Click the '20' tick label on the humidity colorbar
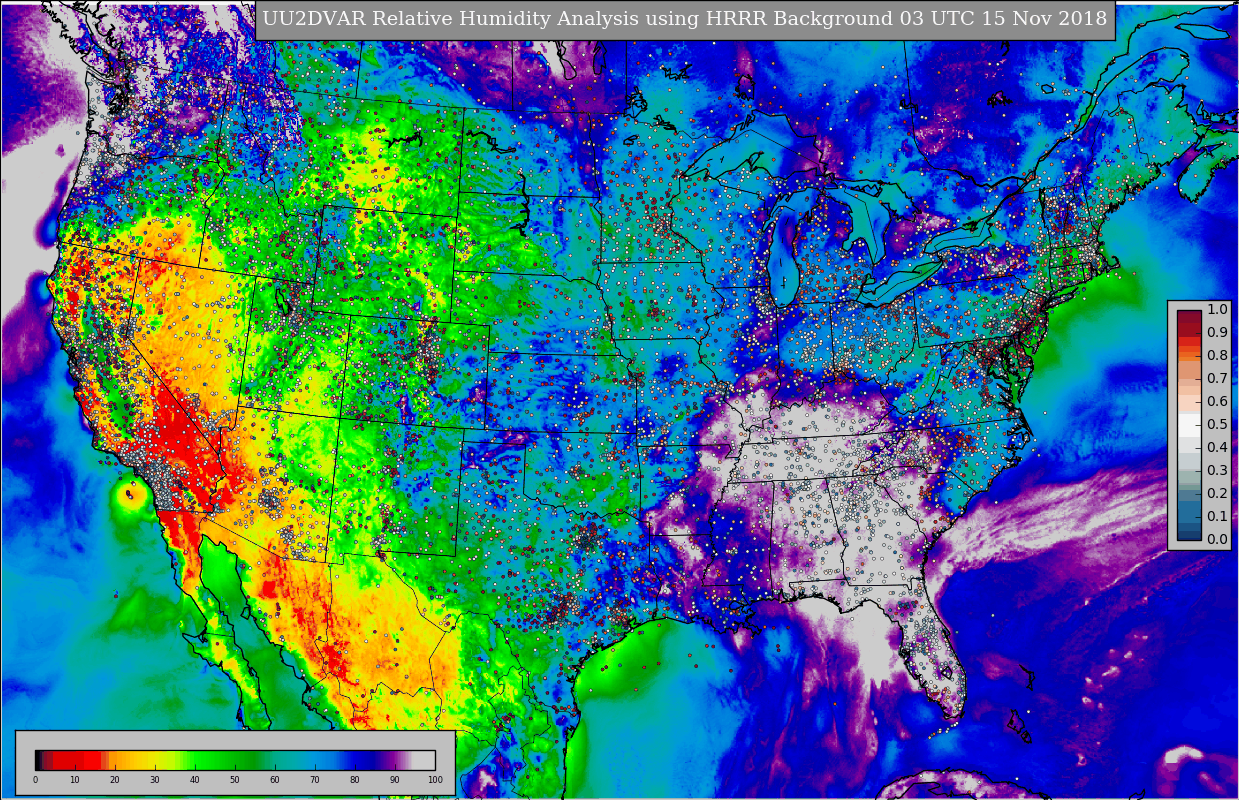Screen dimensions: 1239x800 115,780
